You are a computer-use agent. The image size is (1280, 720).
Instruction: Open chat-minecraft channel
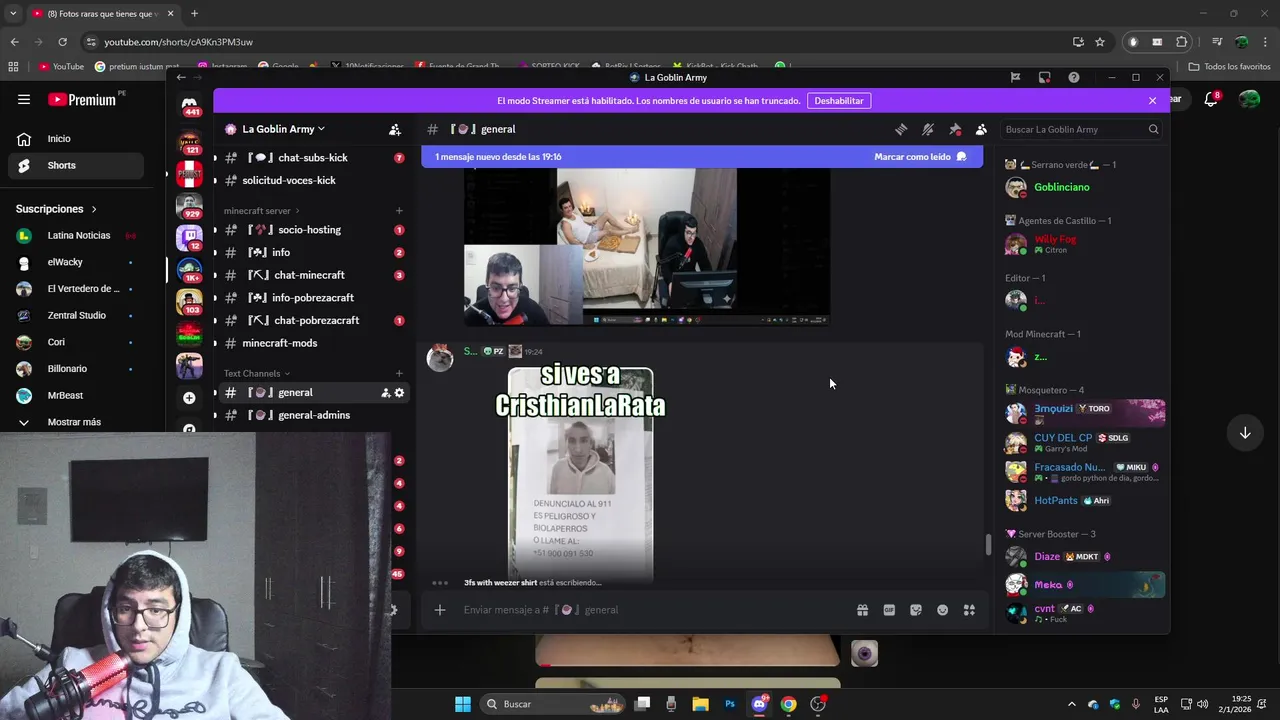coord(312,275)
